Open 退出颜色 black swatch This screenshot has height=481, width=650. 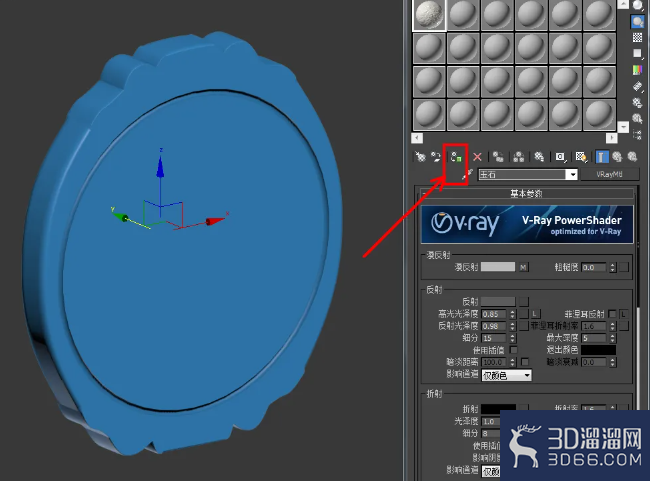coord(598,350)
